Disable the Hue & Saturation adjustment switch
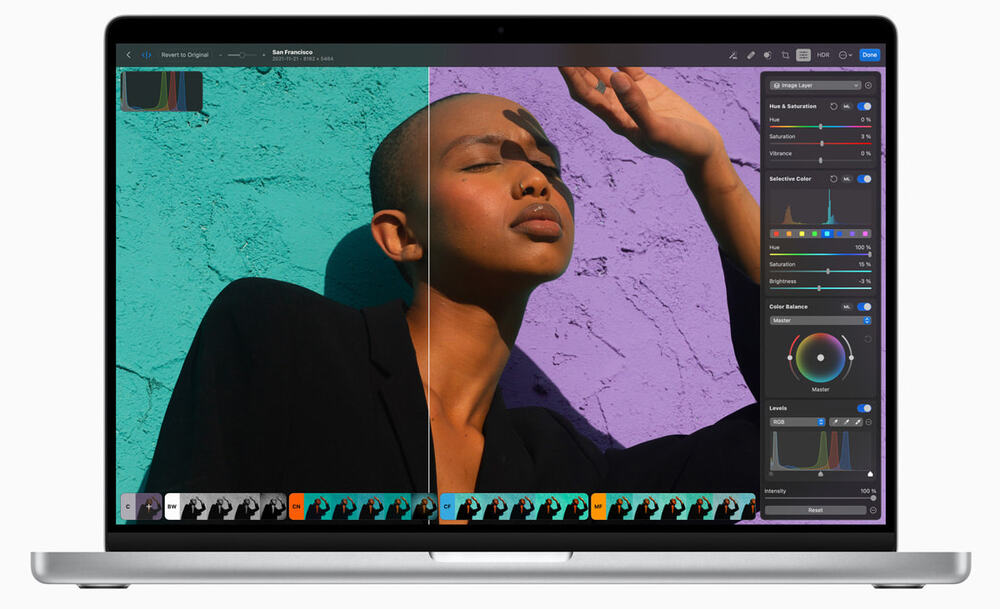Image resolution: width=1000 pixels, height=609 pixels. click(864, 106)
